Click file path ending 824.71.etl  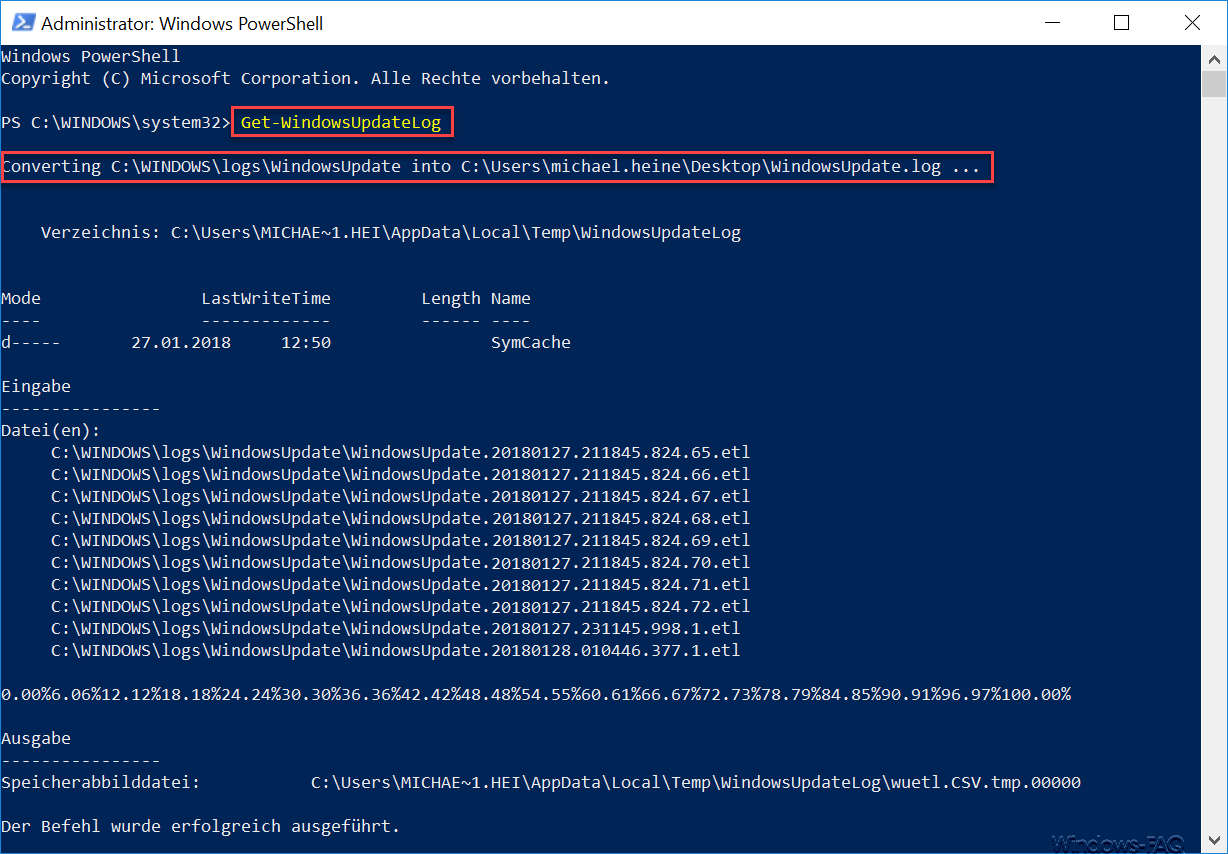point(401,584)
